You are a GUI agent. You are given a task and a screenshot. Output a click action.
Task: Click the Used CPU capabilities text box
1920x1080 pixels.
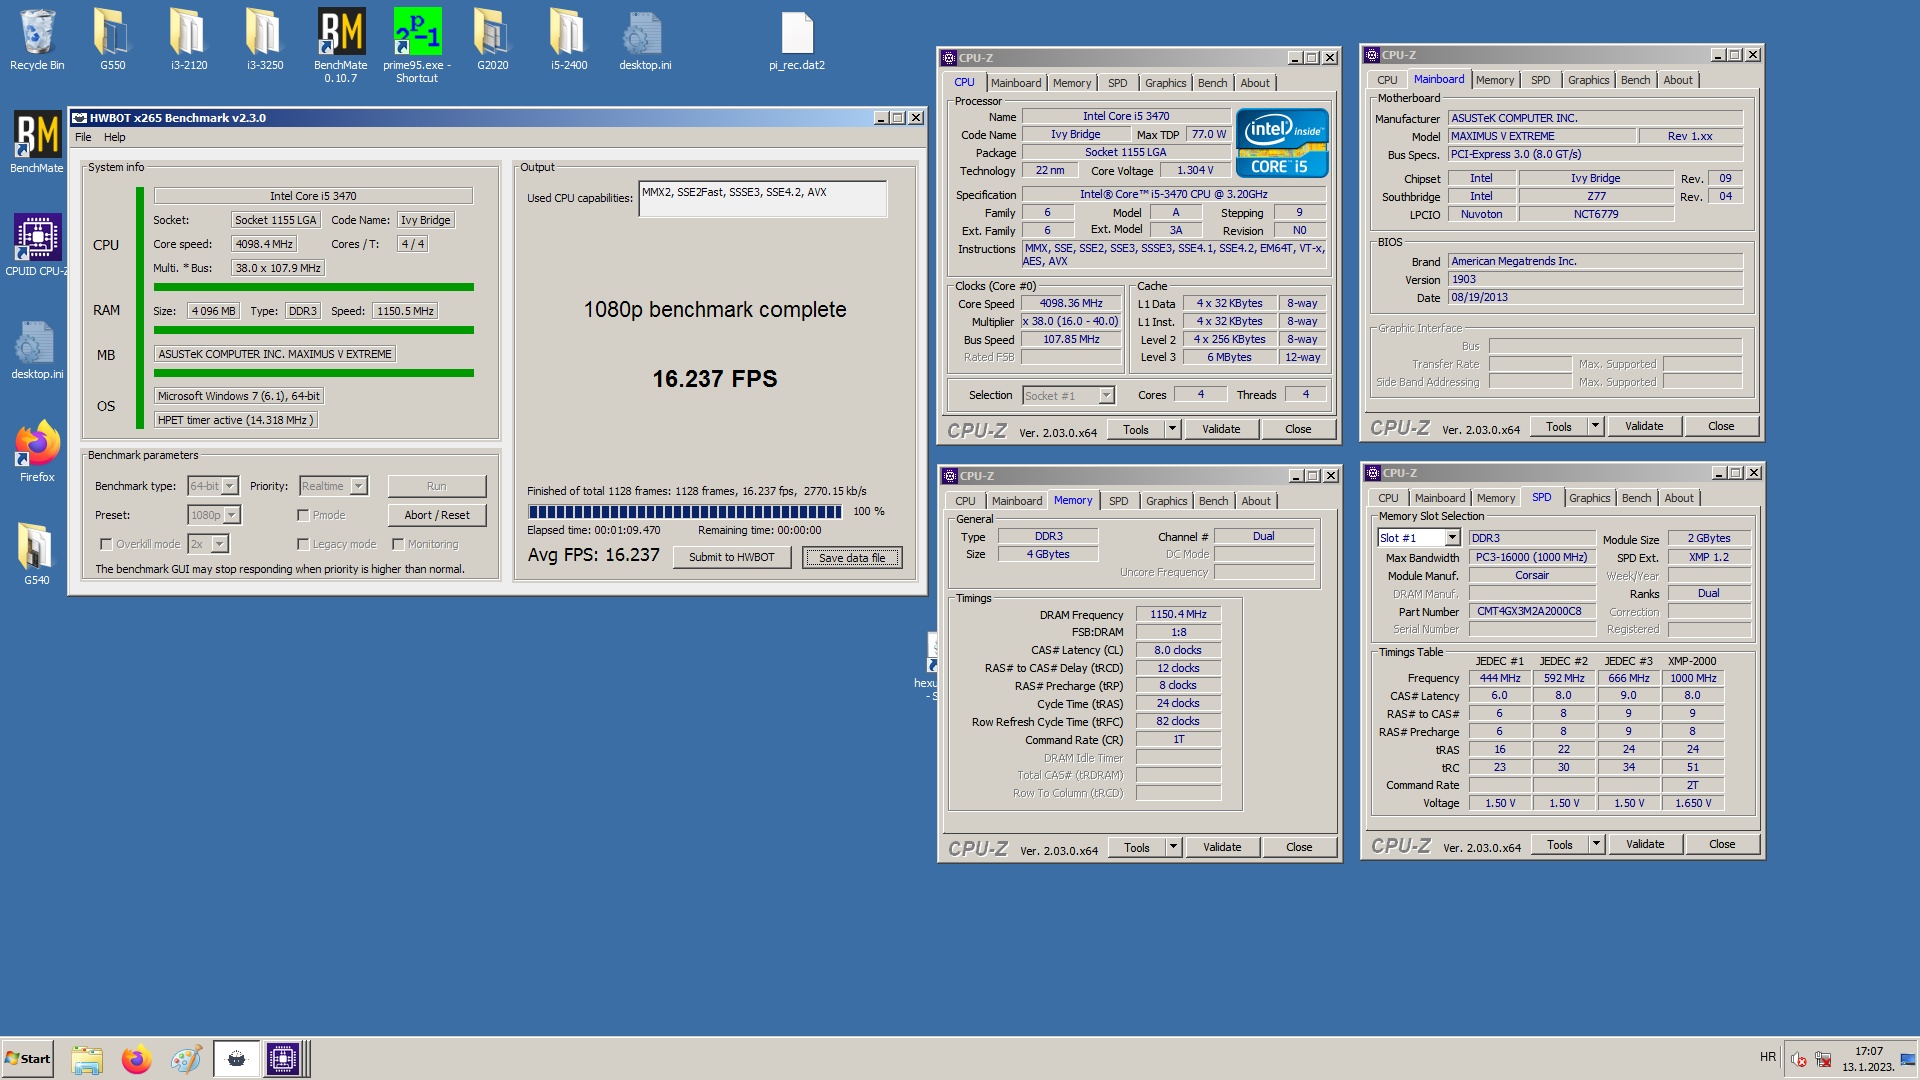762,198
